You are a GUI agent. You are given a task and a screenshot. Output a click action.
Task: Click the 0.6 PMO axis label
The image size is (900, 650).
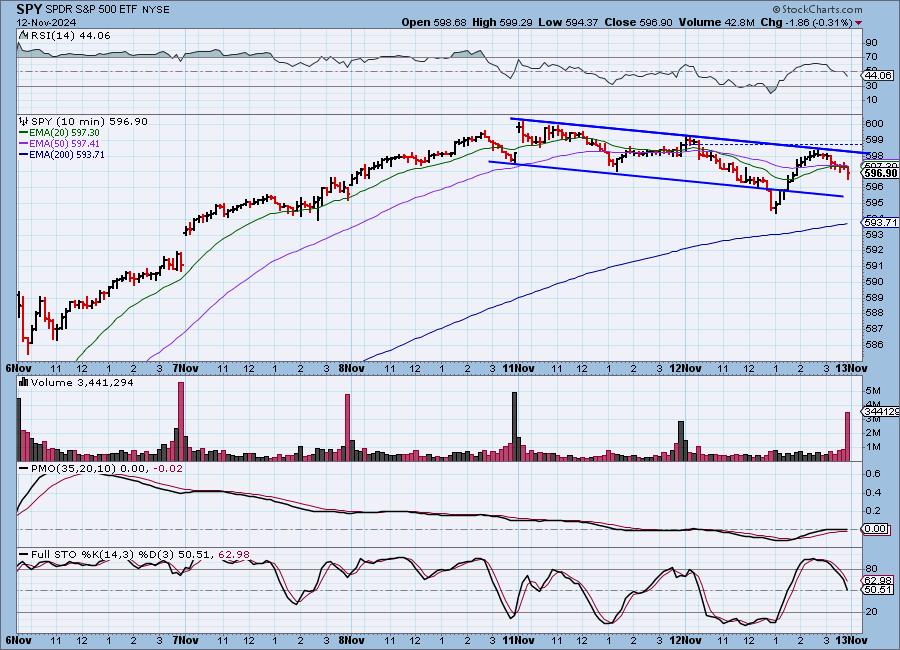point(873,474)
